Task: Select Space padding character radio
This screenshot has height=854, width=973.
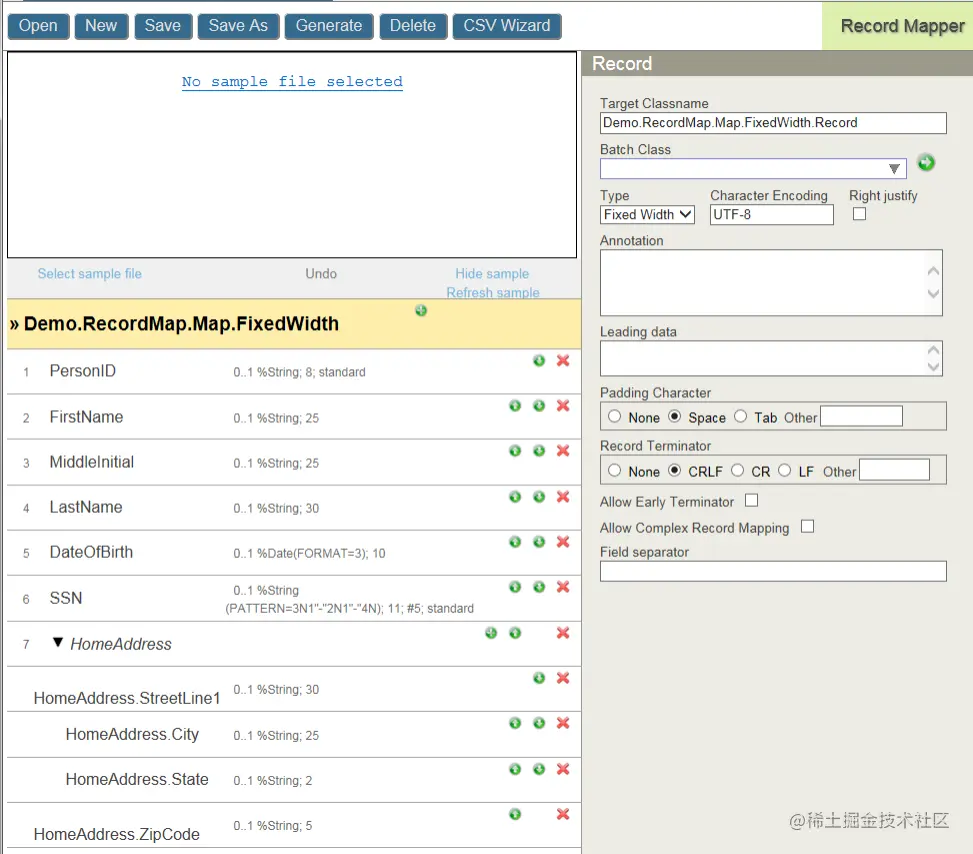Action: pyautogui.click(x=675, y=416)
